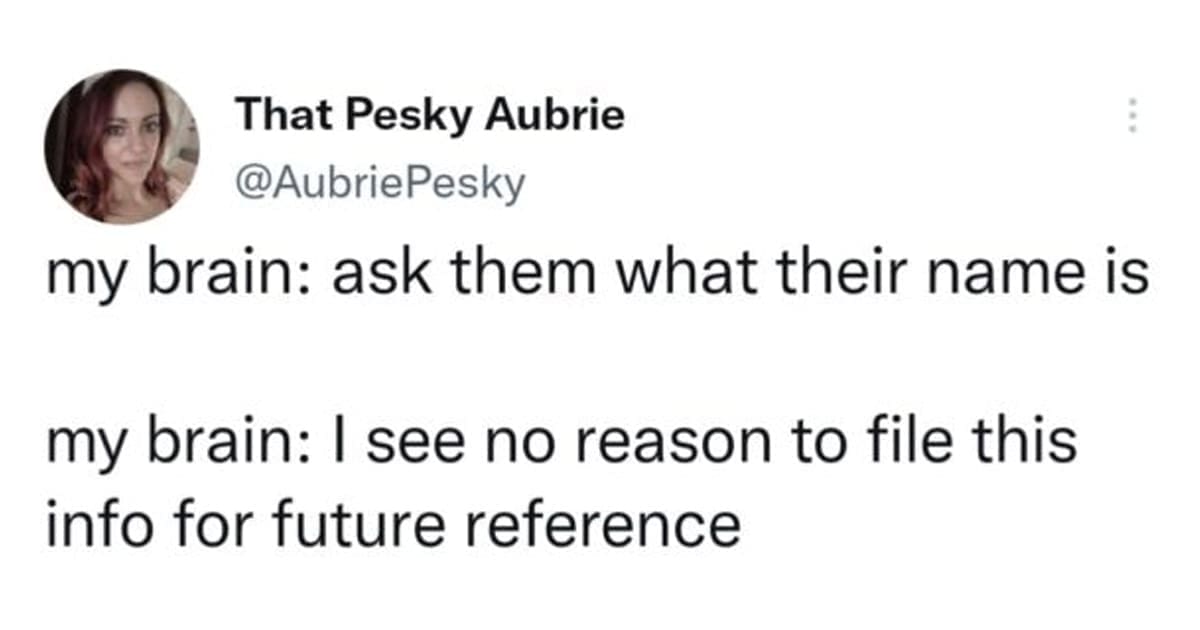
Task: Open the tweet's three-dot more options menu
Action: [x=1132, y=117]
